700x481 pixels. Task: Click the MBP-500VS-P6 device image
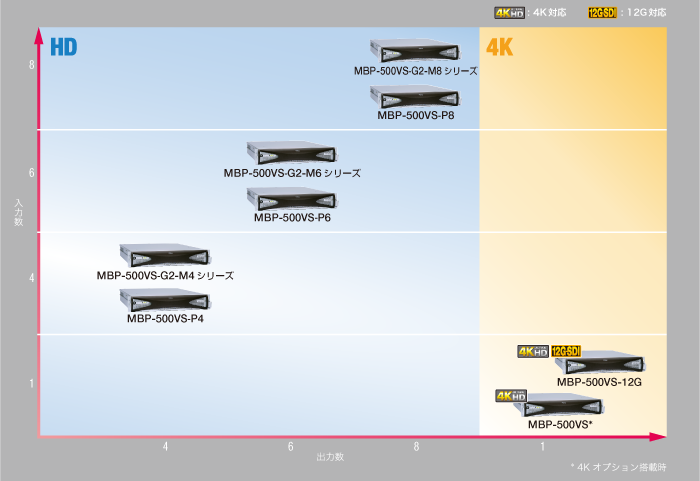pyautogui.click(x=291, y=199)
